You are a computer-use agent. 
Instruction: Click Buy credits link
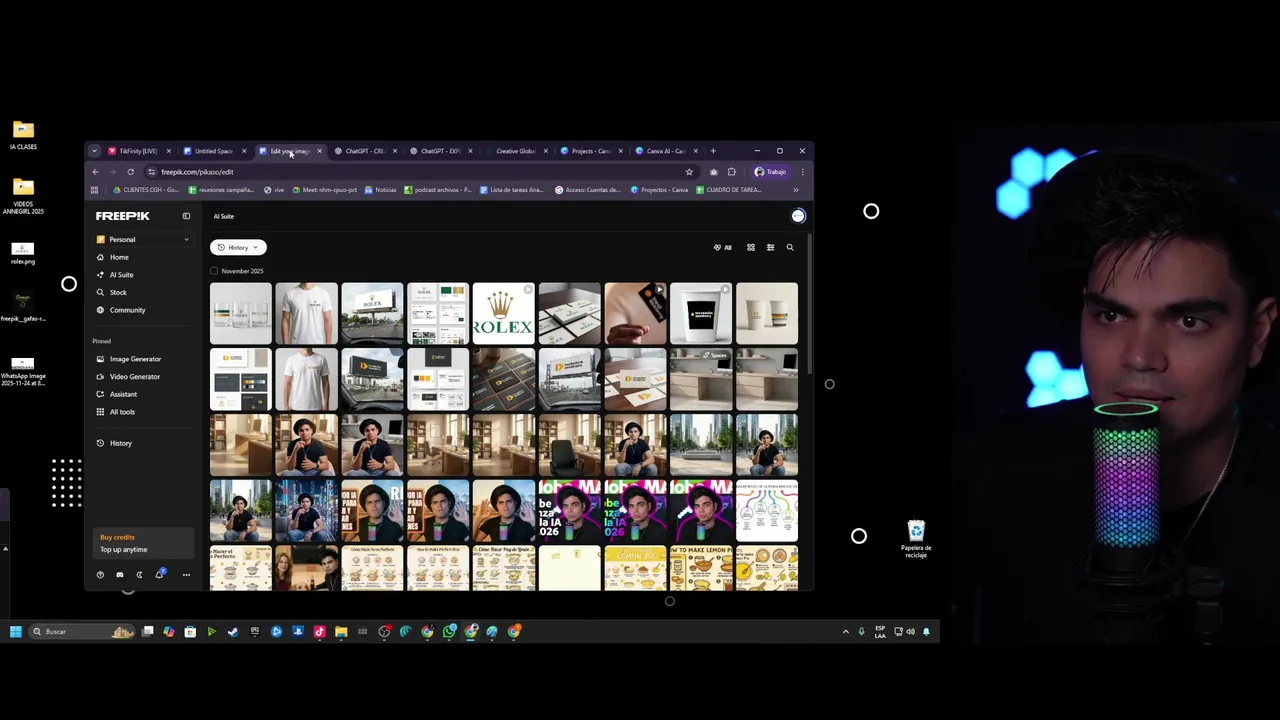117,537
